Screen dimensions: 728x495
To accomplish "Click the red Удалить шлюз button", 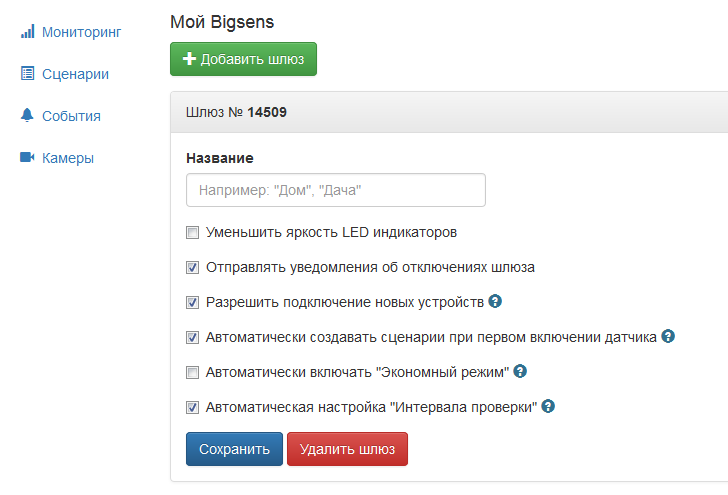I will (x=347, y=449).
